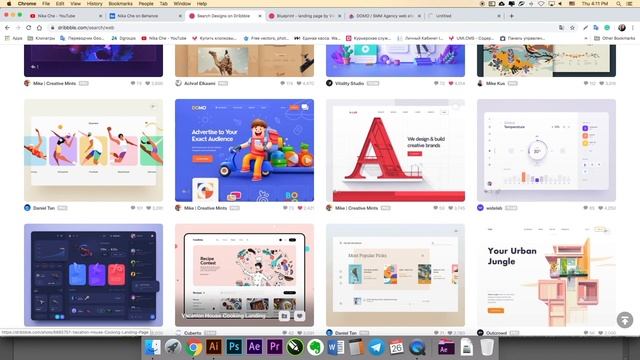
Task: Open the History menu
Action: click(x=94, y=4)
